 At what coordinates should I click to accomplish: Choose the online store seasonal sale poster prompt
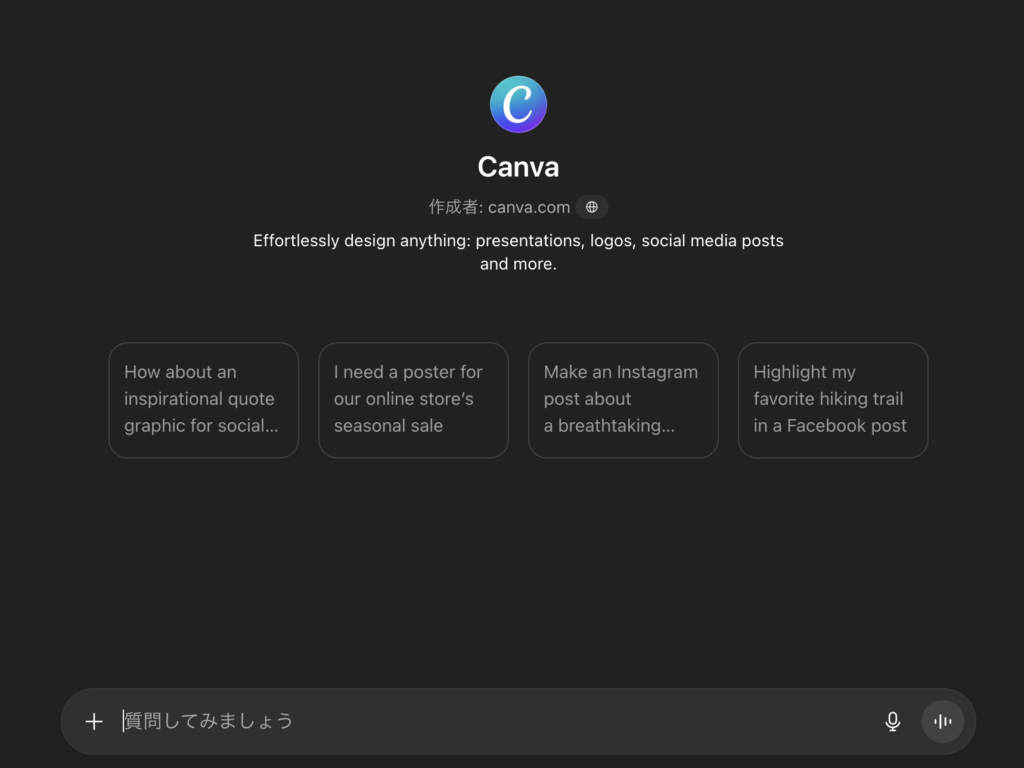pos(413,400)
